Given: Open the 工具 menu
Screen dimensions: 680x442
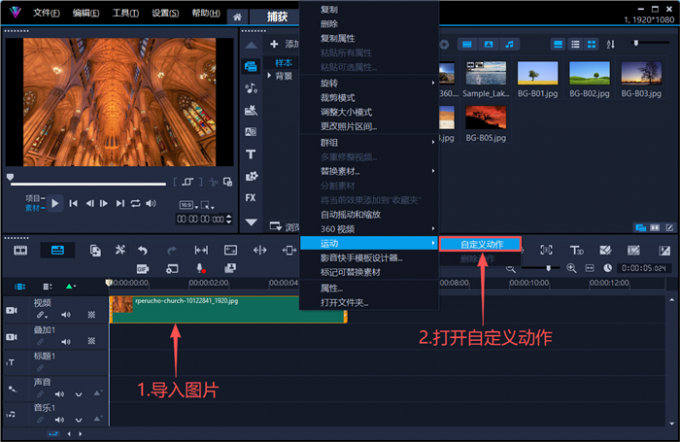Looking at the screenshot, I should (125, 13).
